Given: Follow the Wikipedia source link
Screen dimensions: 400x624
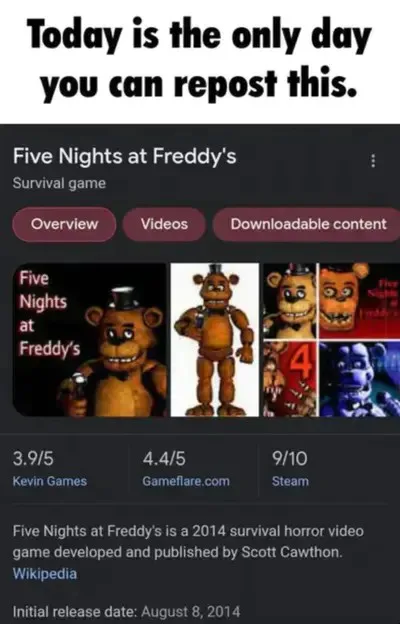Looking at the screenshot, I should tap(45, 573).
